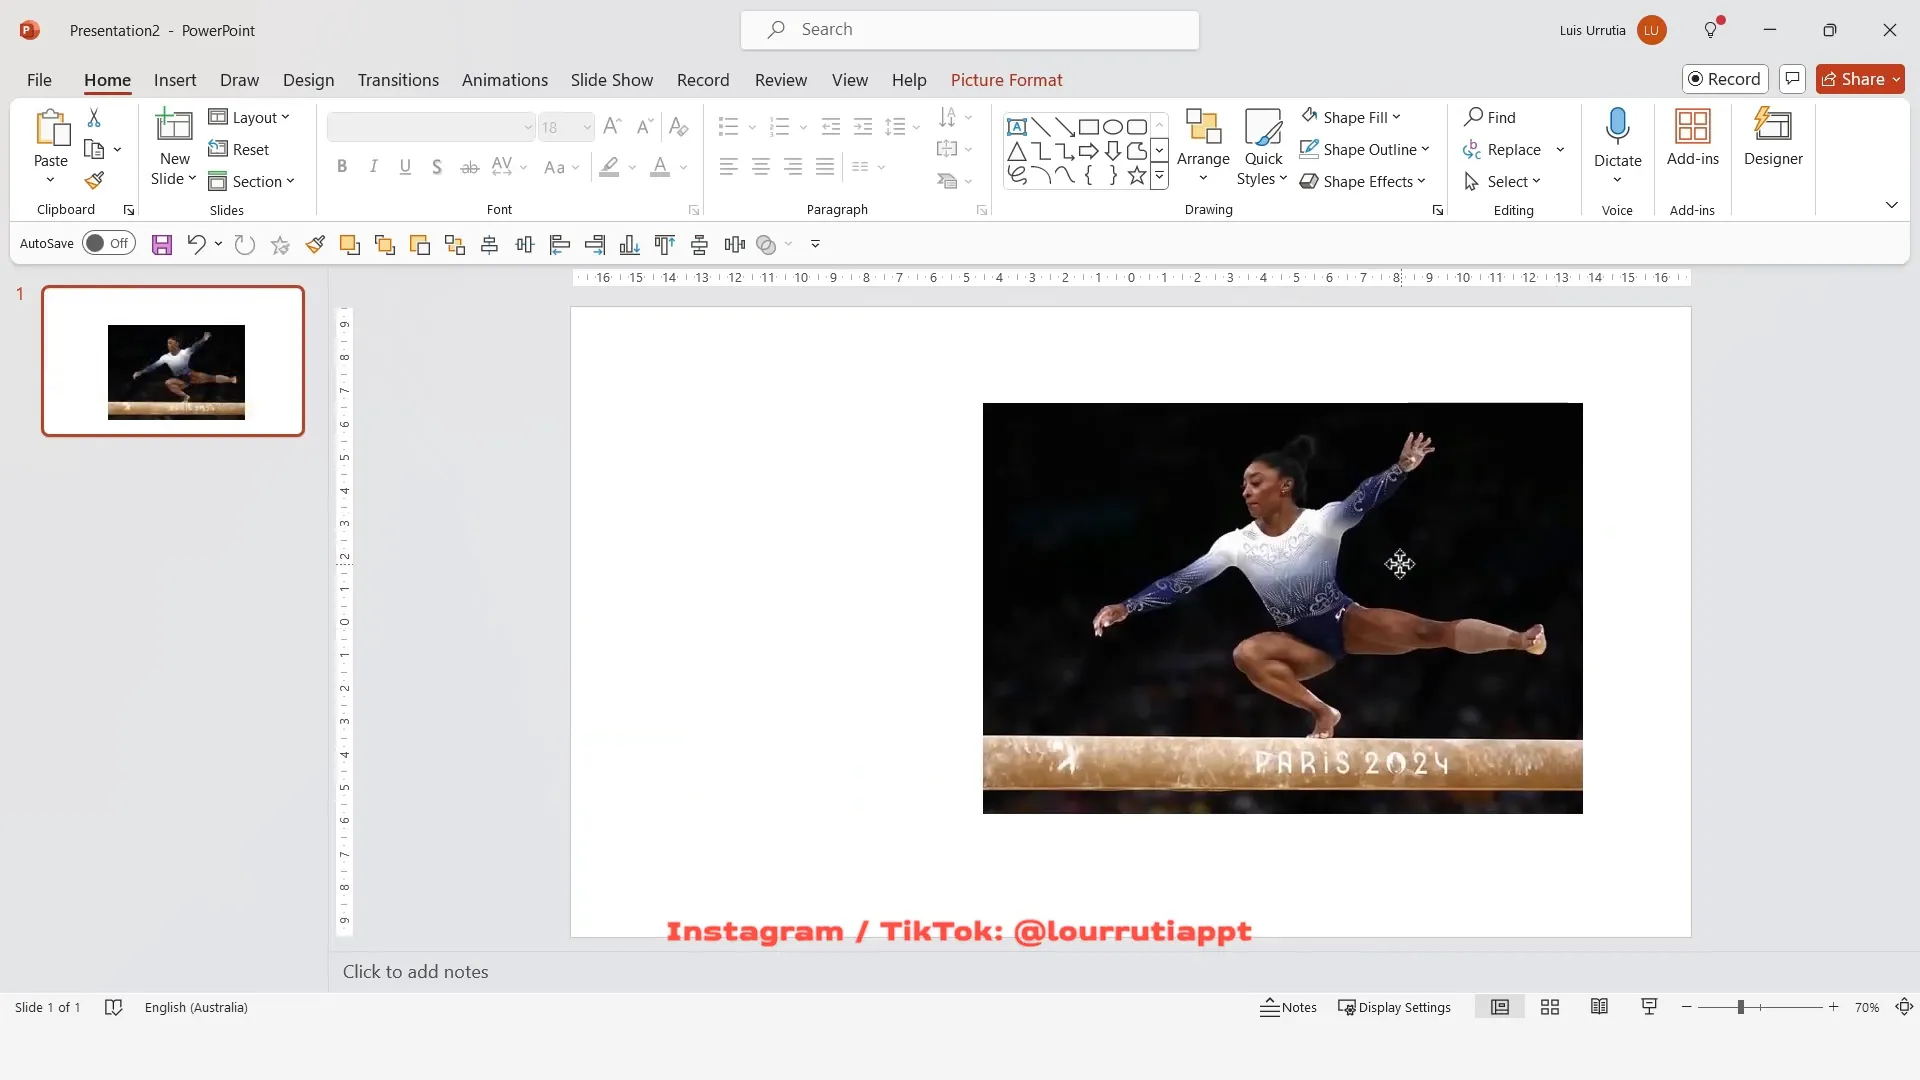
Task: Apply Italic formatting
Action: 374,167
